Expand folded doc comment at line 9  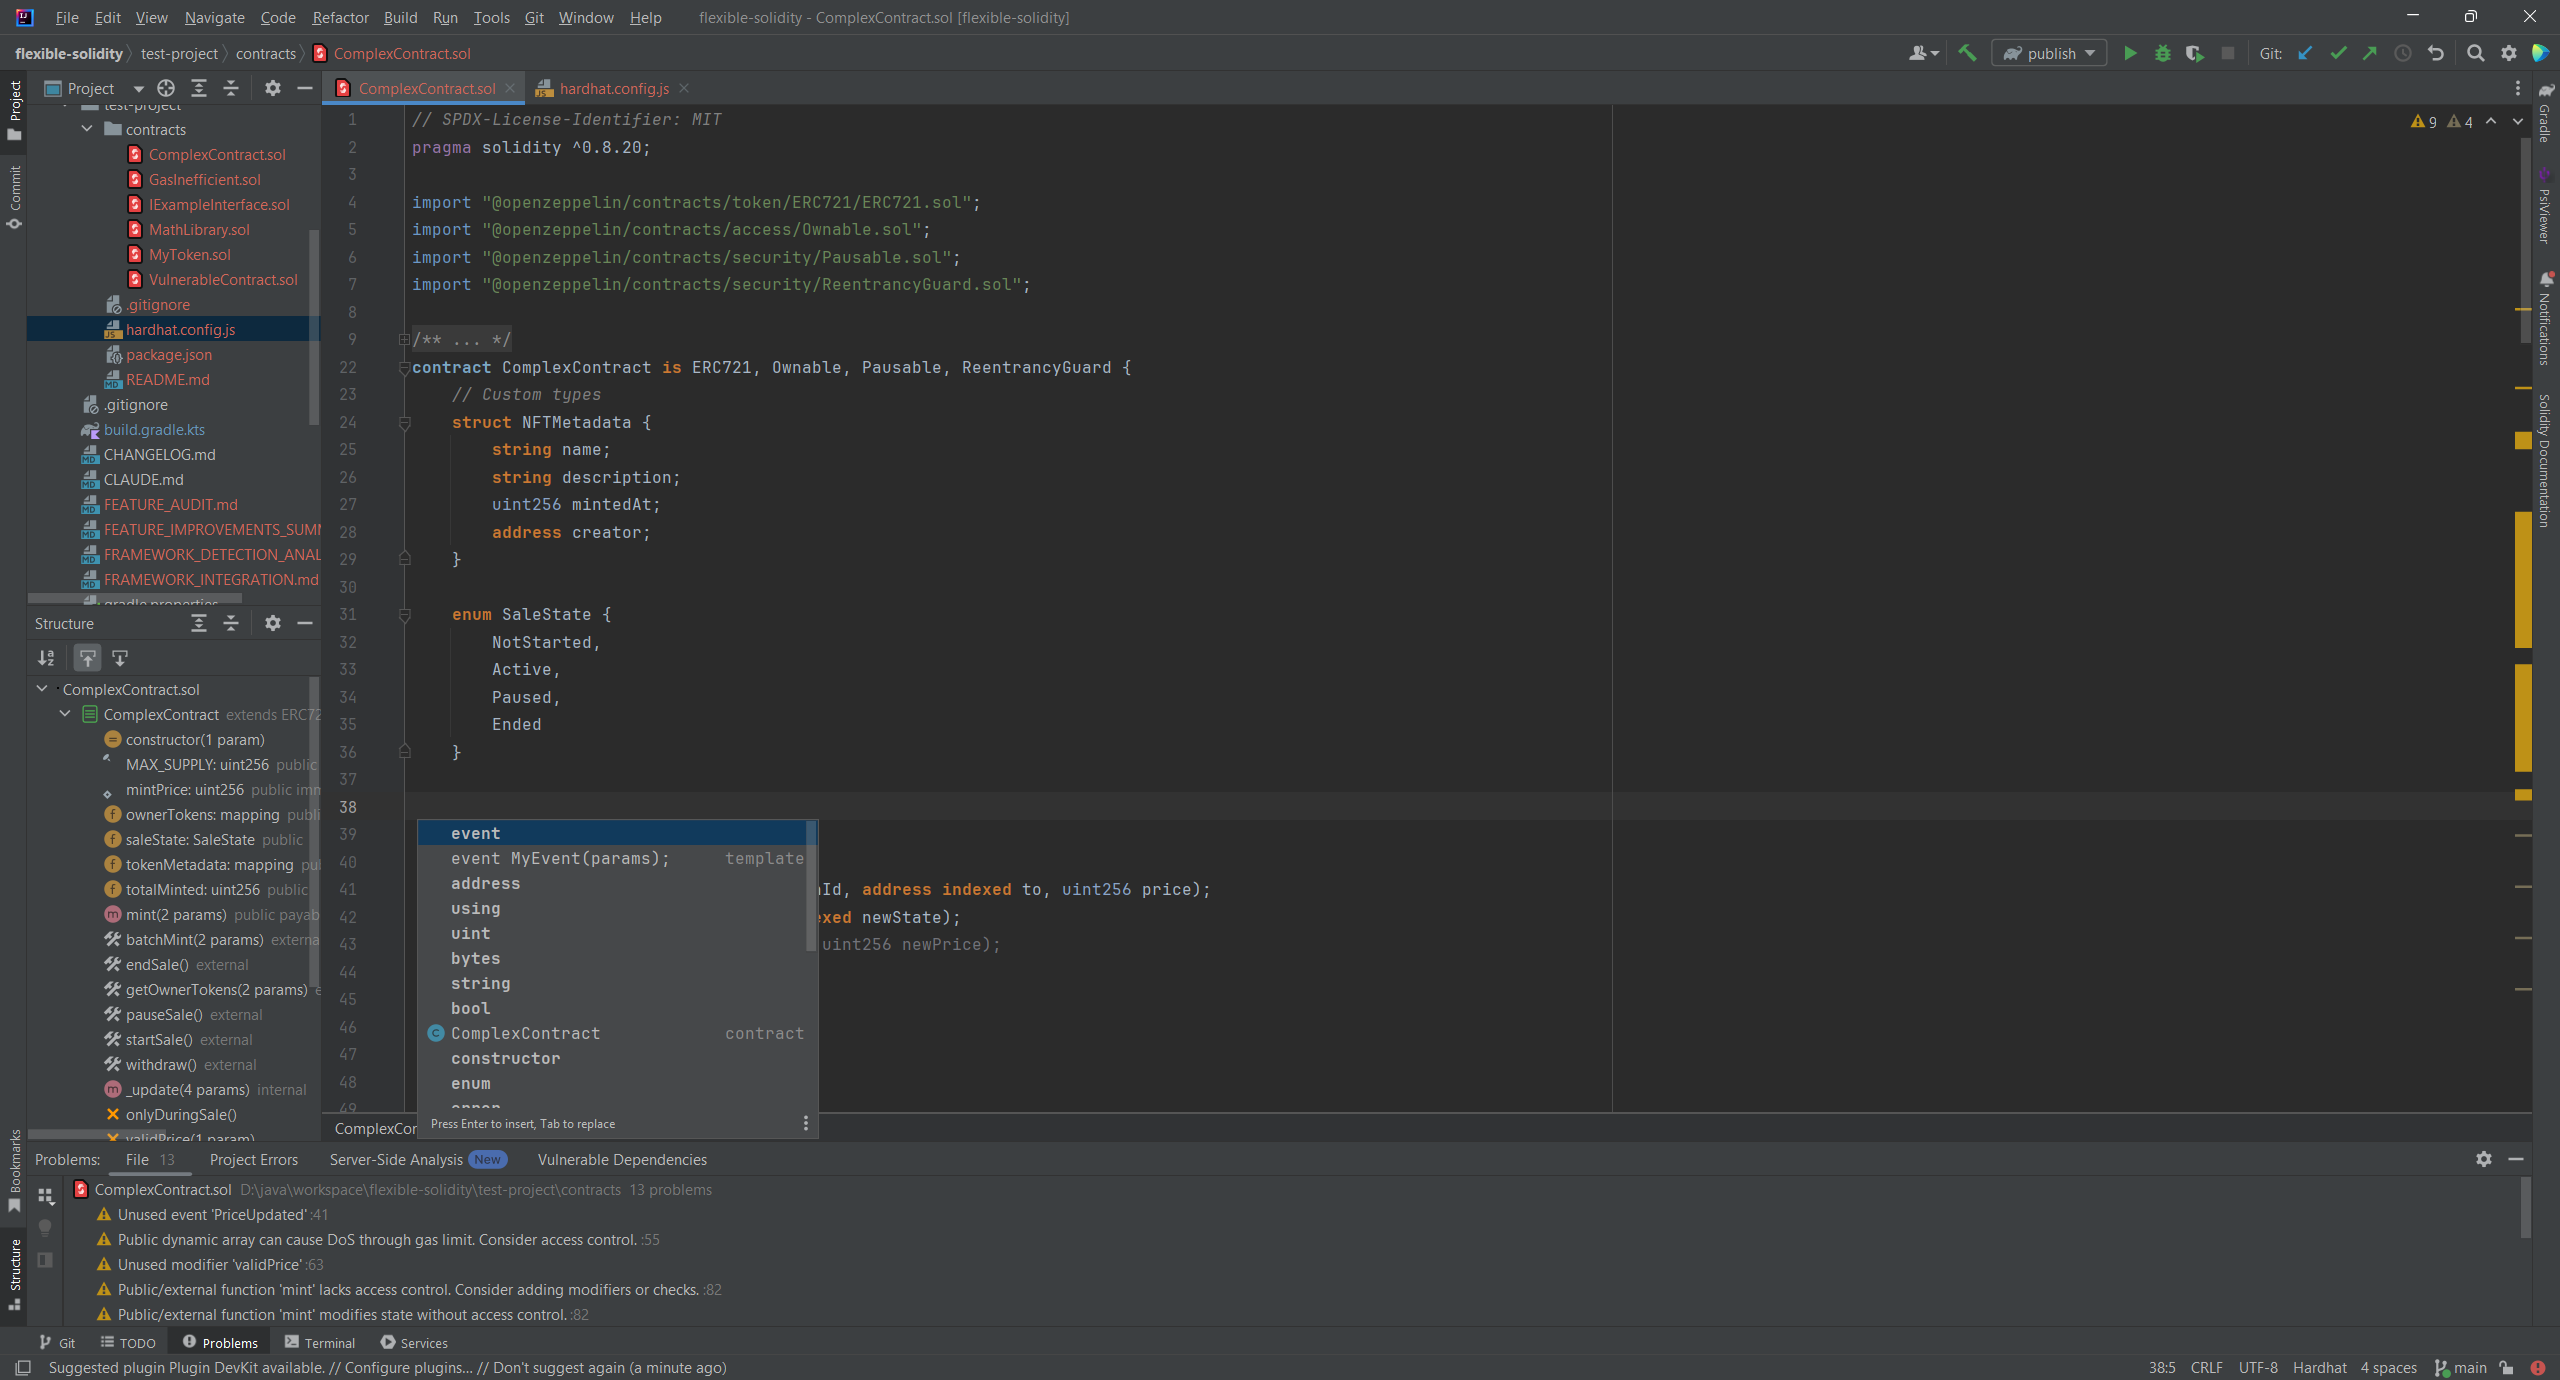click(404, 340)
